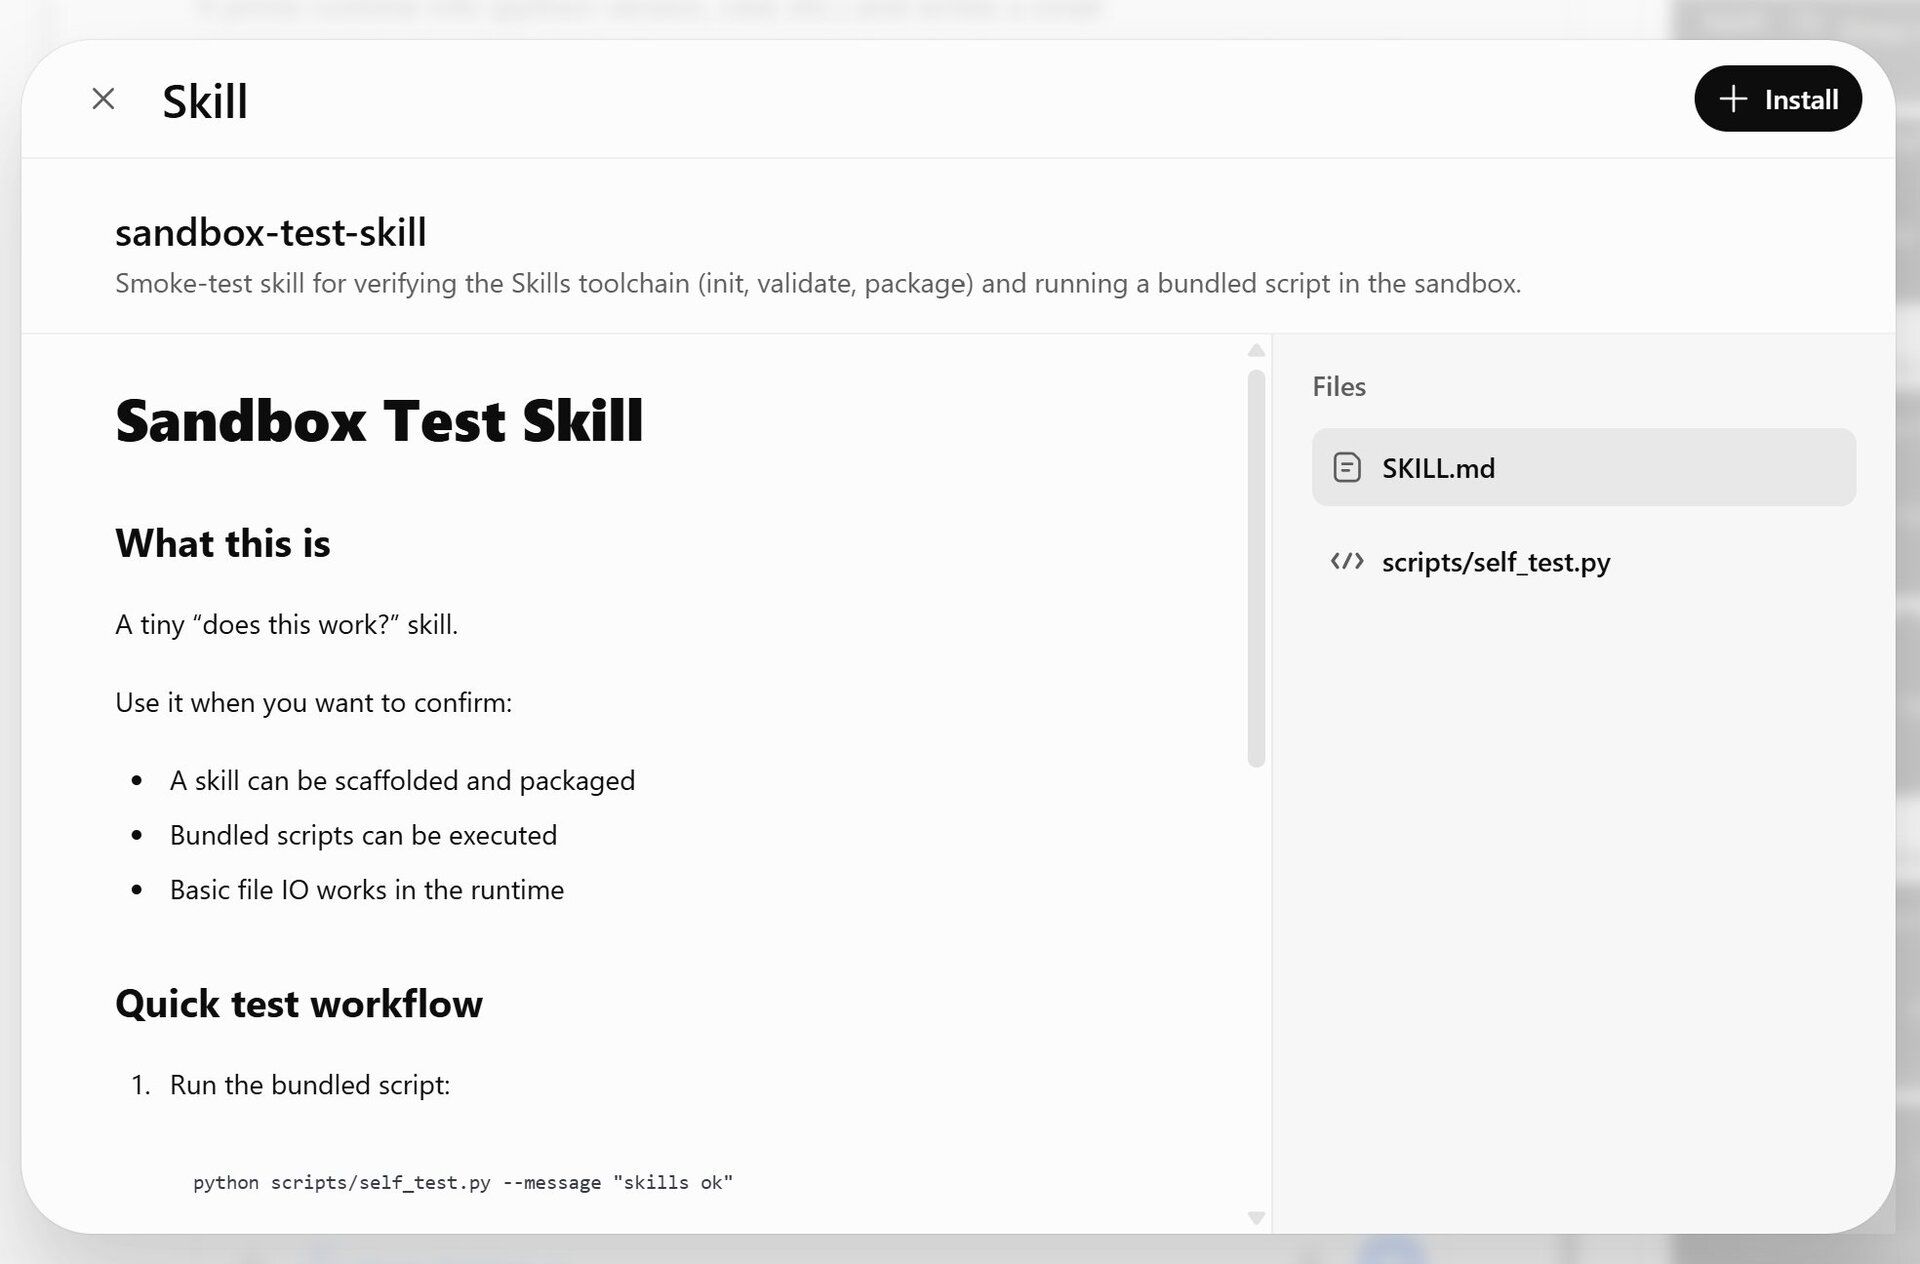Click the scrollbar up arrow
The height and width of the screenshot is (1264, 1920).
1256,351
